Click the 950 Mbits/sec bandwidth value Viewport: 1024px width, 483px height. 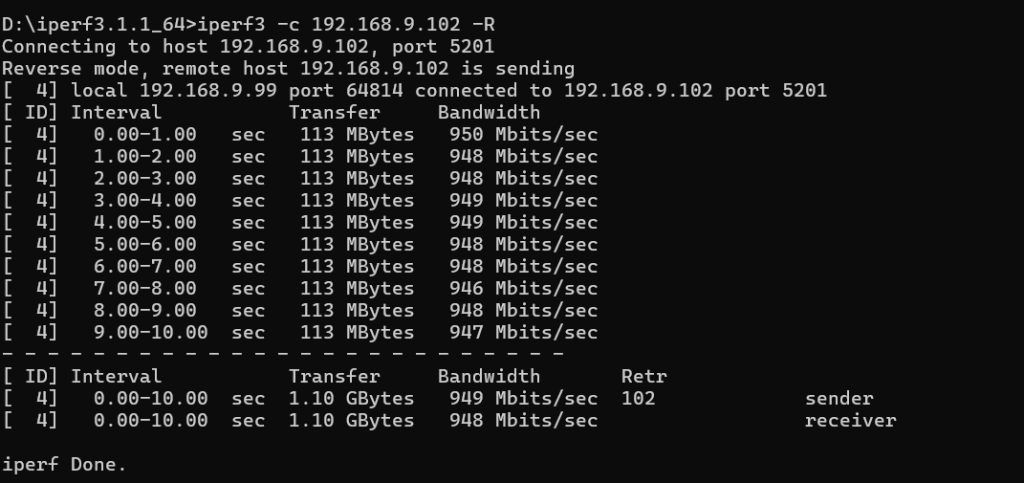pyautogui.click(x=523, y=134)
